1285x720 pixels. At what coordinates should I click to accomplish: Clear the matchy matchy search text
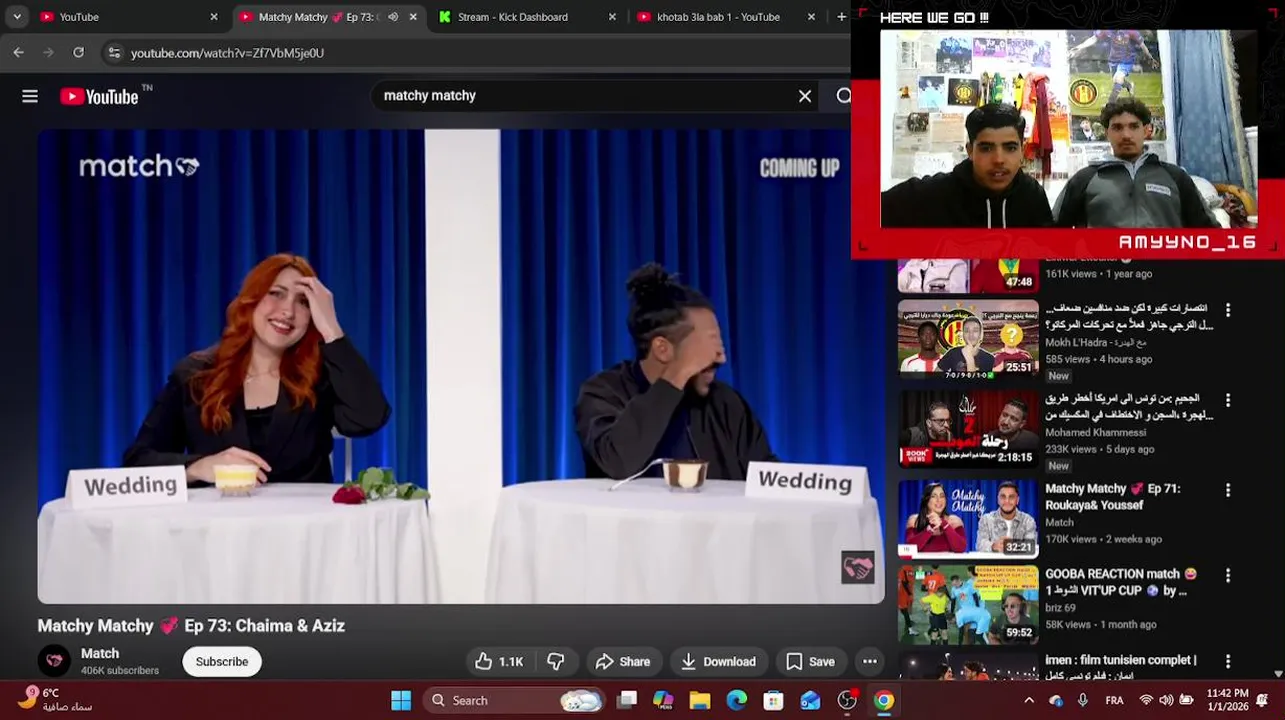pyautogui.click(x=805, y=96)
